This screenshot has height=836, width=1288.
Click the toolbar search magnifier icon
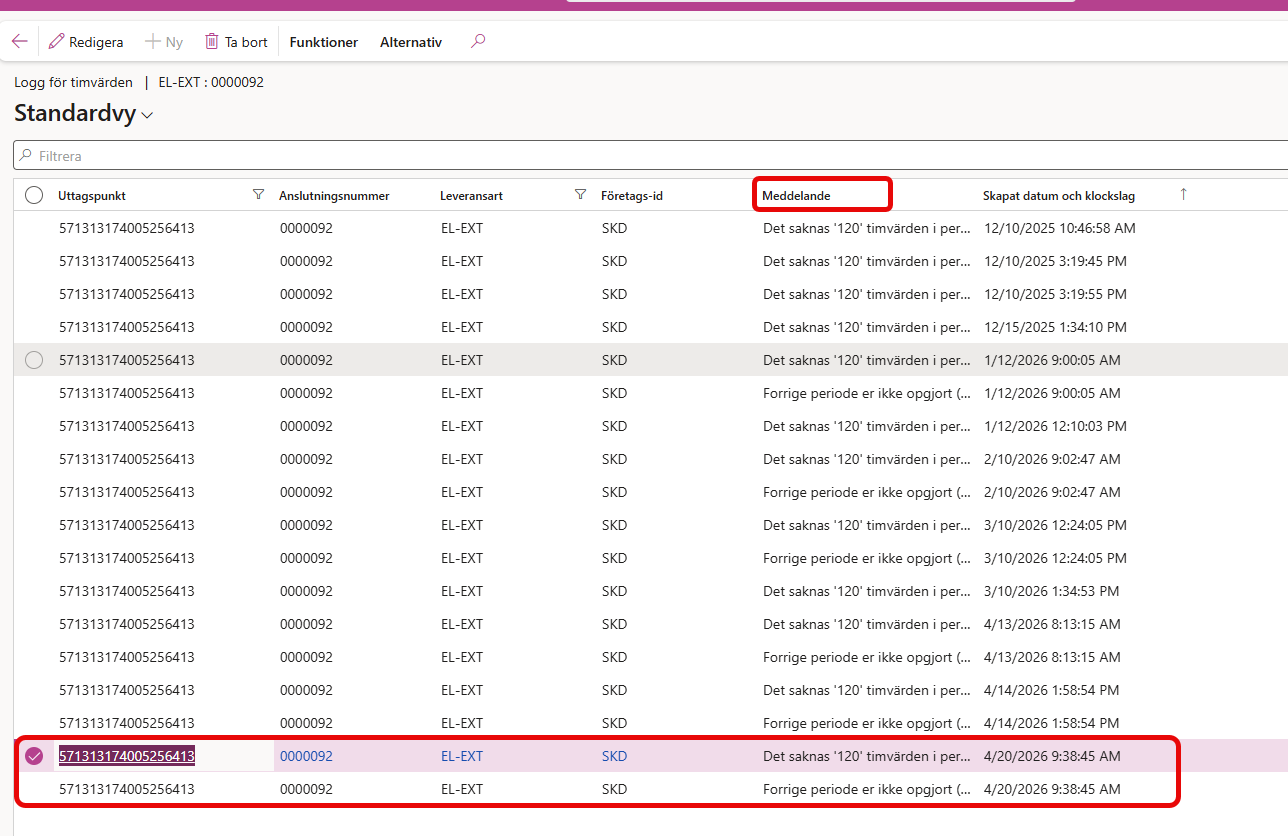coord(478,42)
